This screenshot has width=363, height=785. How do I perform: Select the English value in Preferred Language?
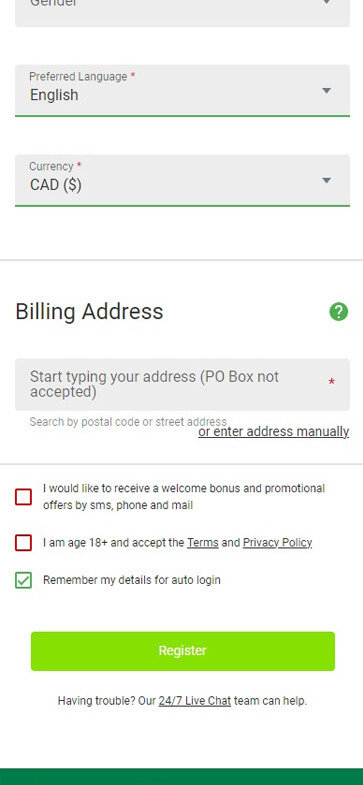(x=54, y=95)
